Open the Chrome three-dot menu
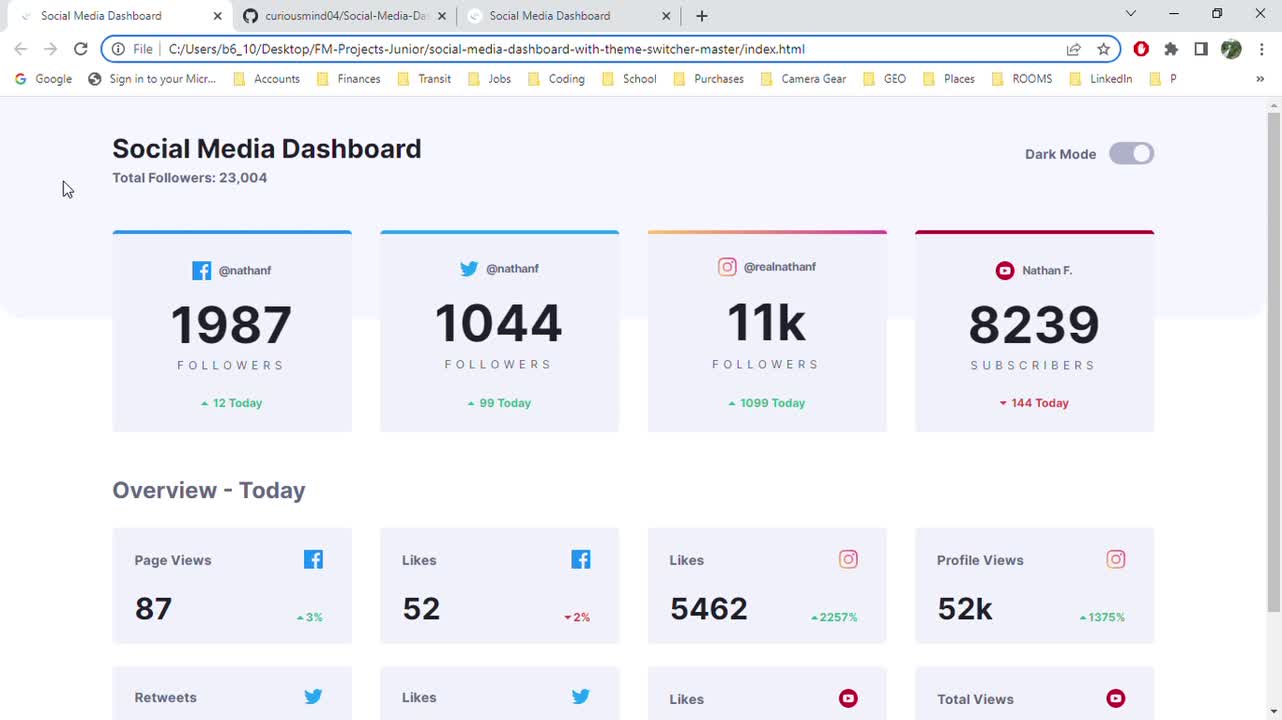1282x720 pixels. (1261, 49)
